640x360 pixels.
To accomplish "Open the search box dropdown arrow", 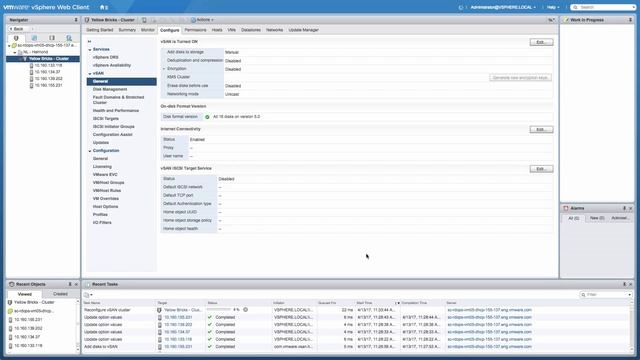I will click(633, 7).
